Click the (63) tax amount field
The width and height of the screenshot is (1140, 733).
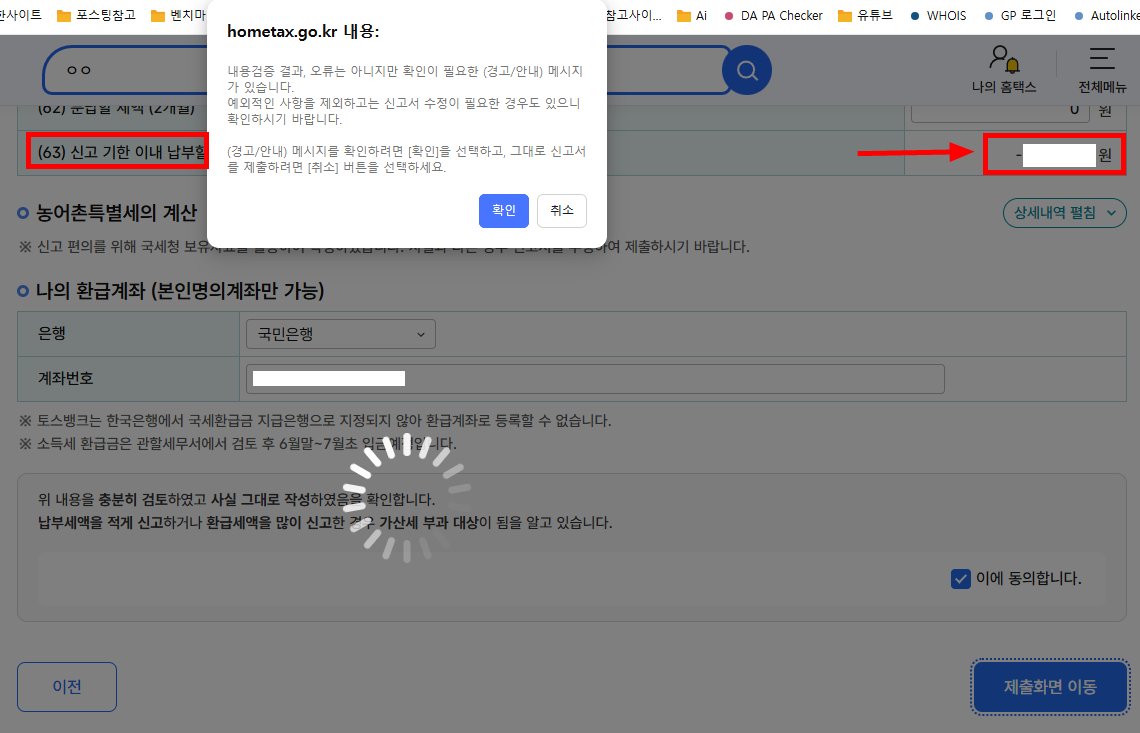(x=1054, y=154)
